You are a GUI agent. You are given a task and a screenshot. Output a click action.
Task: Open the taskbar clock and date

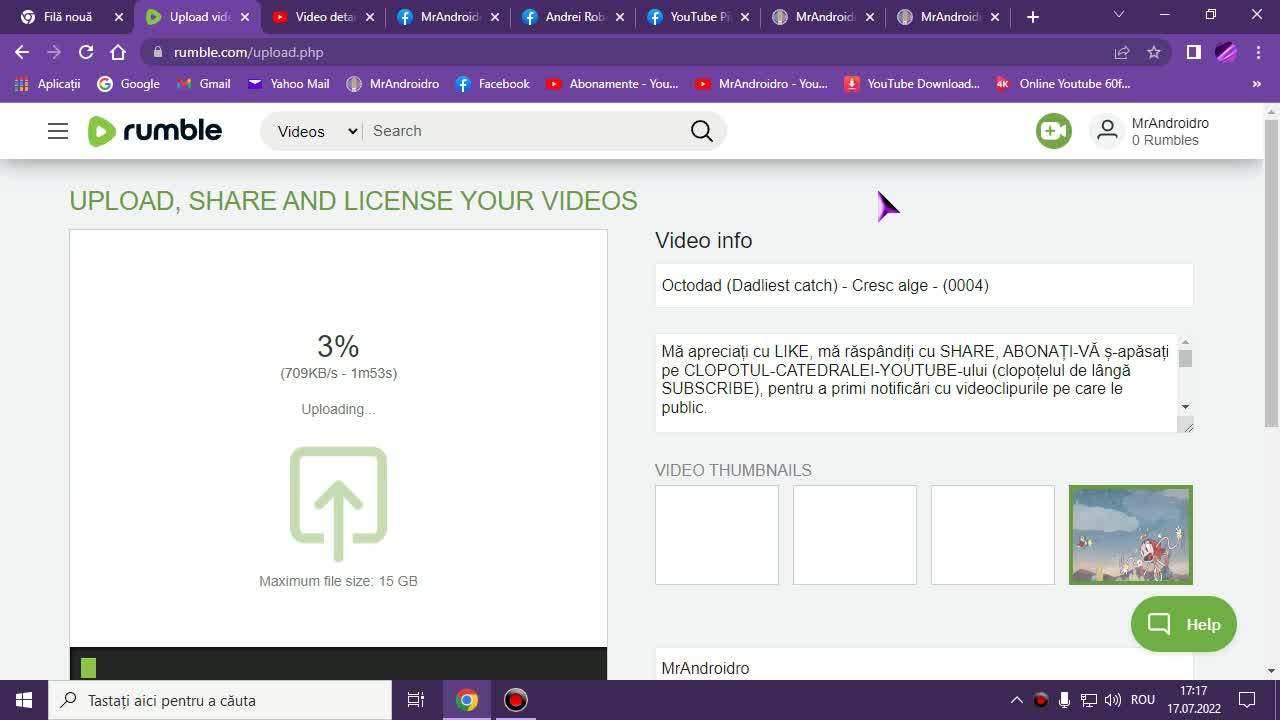tap(1194, 700)
